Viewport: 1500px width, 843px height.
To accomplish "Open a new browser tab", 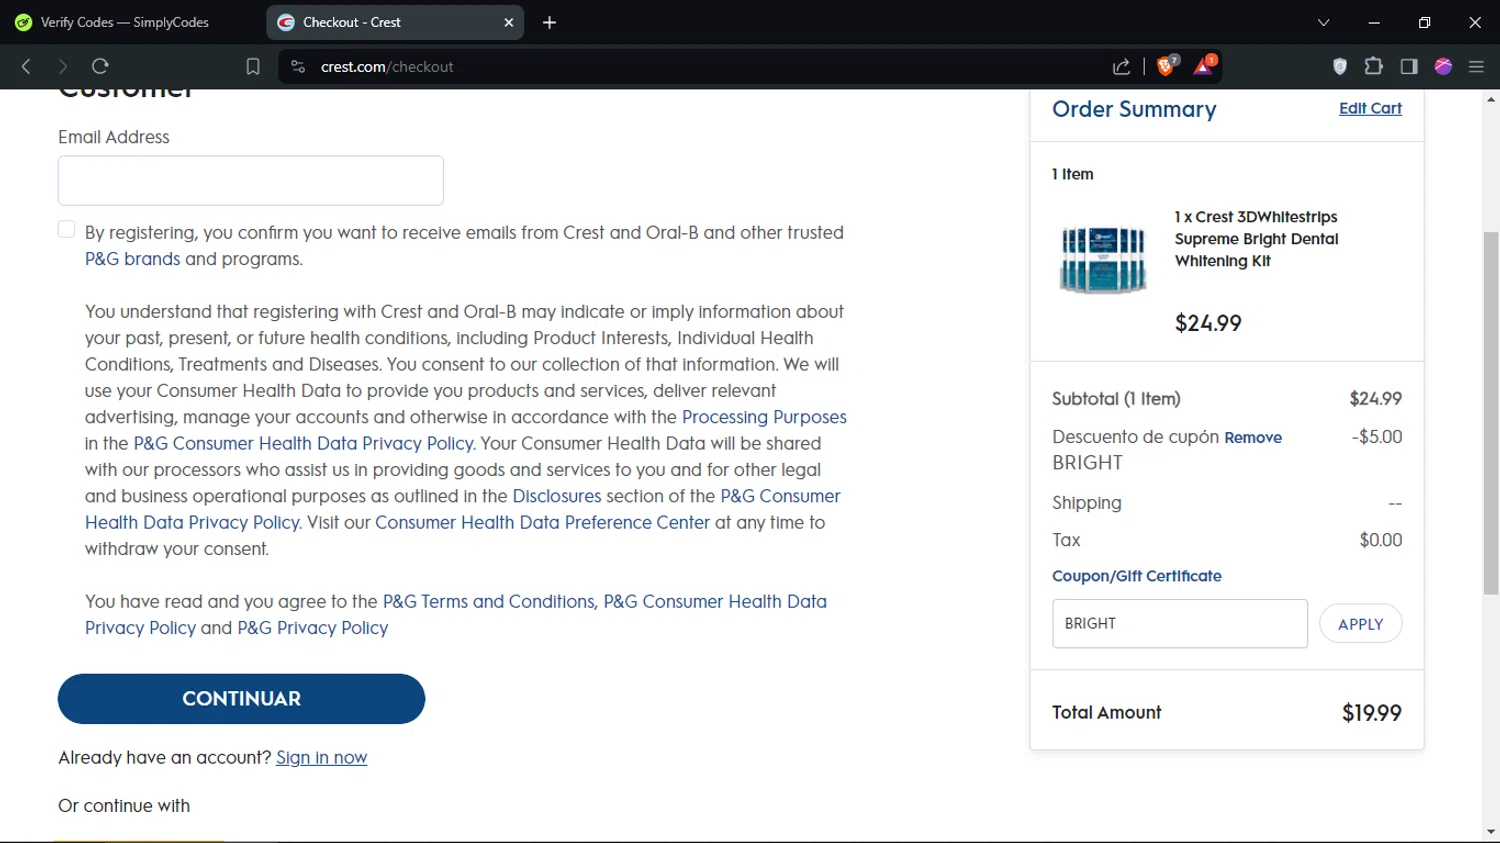I will click(549, 22).
